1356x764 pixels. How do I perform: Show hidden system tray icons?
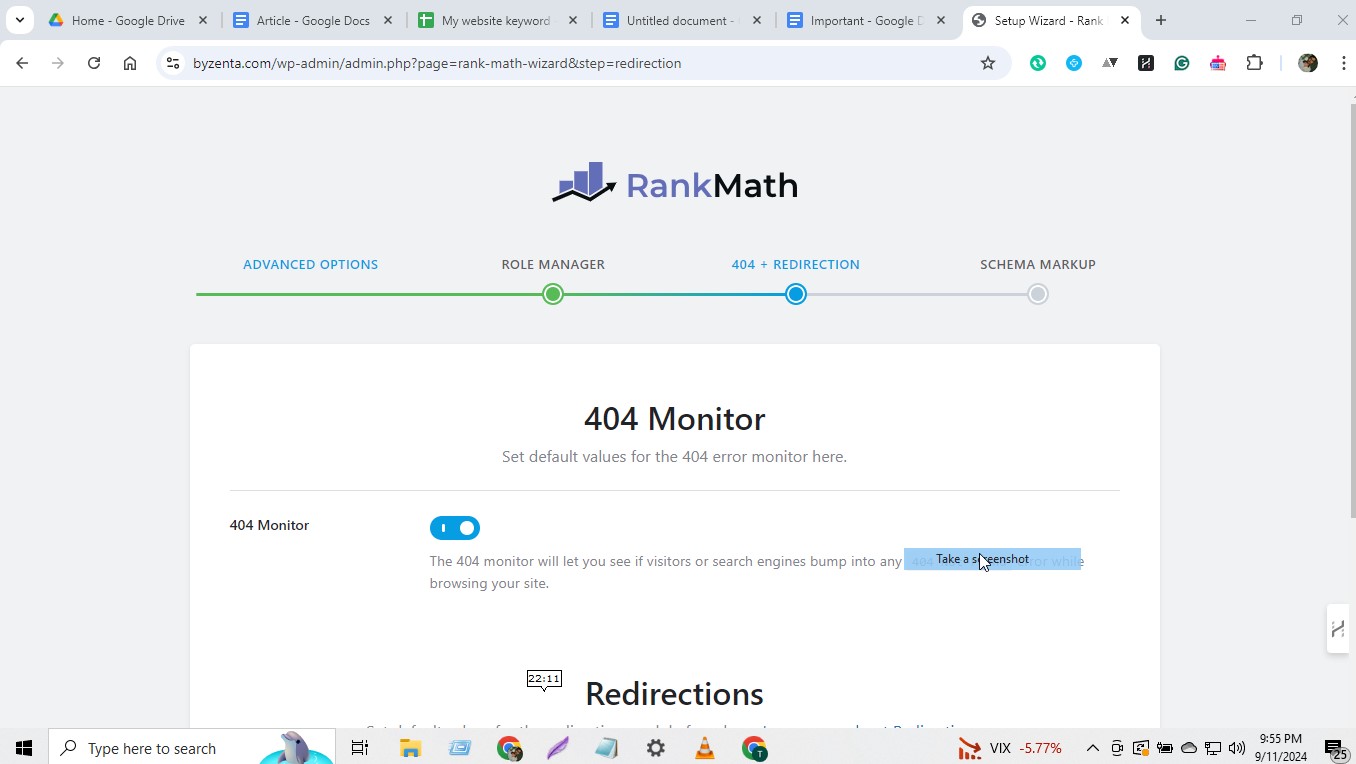click(1092, 748)
